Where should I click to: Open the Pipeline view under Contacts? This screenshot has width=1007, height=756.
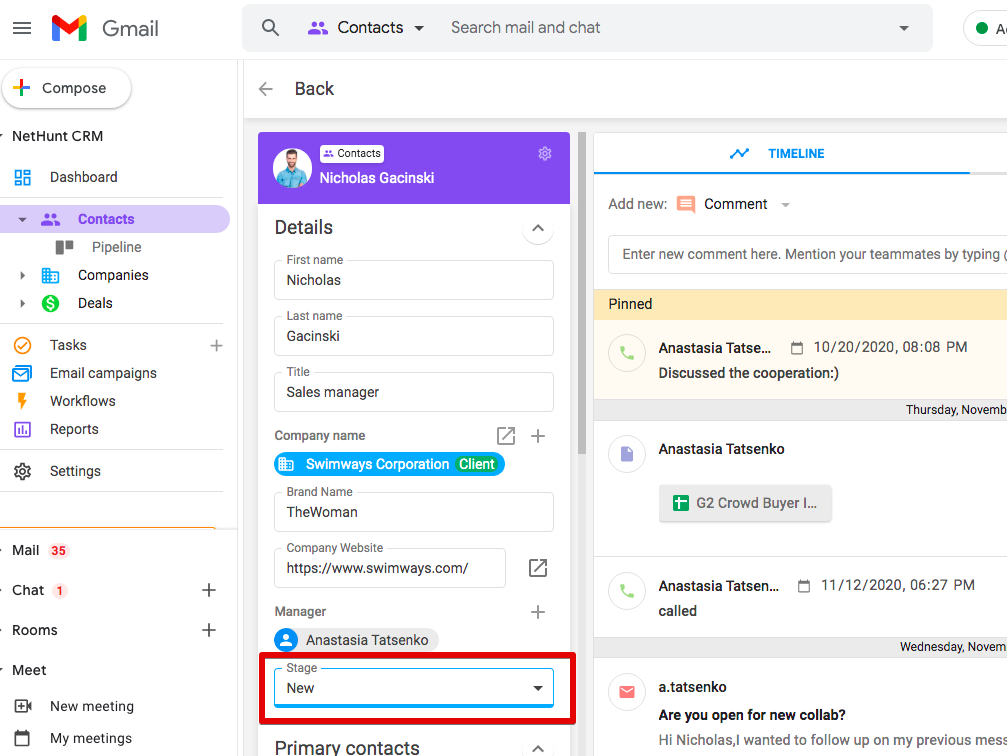[x=116, y=247]
